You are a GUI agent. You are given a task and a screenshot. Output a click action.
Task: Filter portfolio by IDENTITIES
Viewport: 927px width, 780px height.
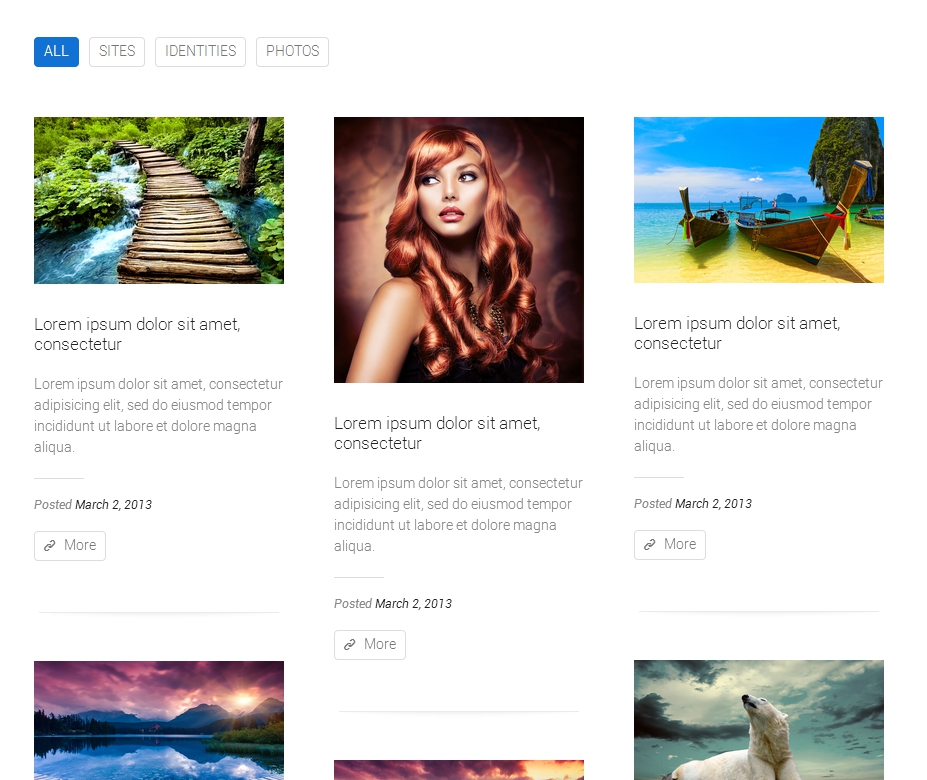200,52
